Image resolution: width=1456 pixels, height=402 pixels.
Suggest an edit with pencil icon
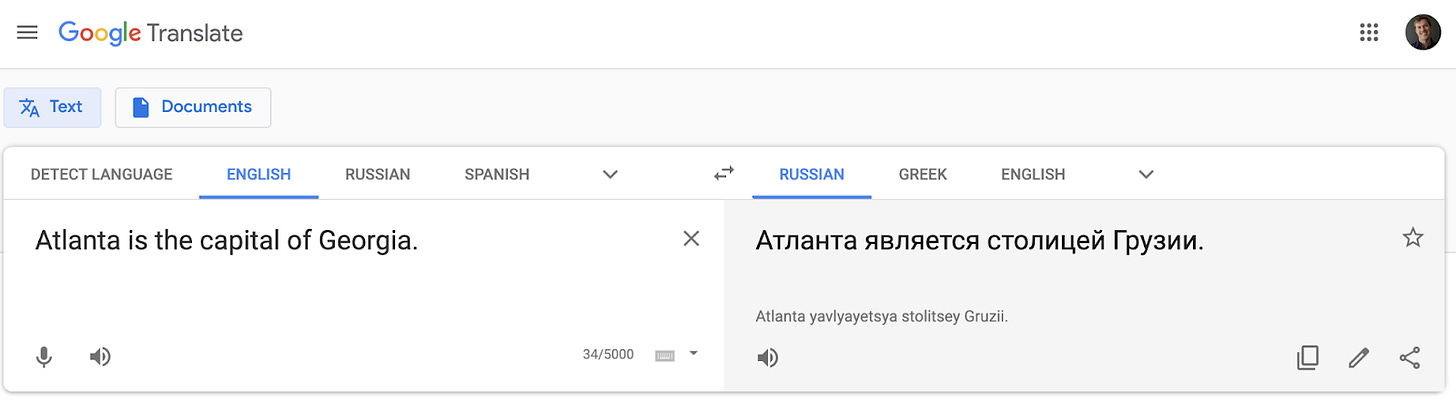pyautogui.click(x=1358, y=357)
